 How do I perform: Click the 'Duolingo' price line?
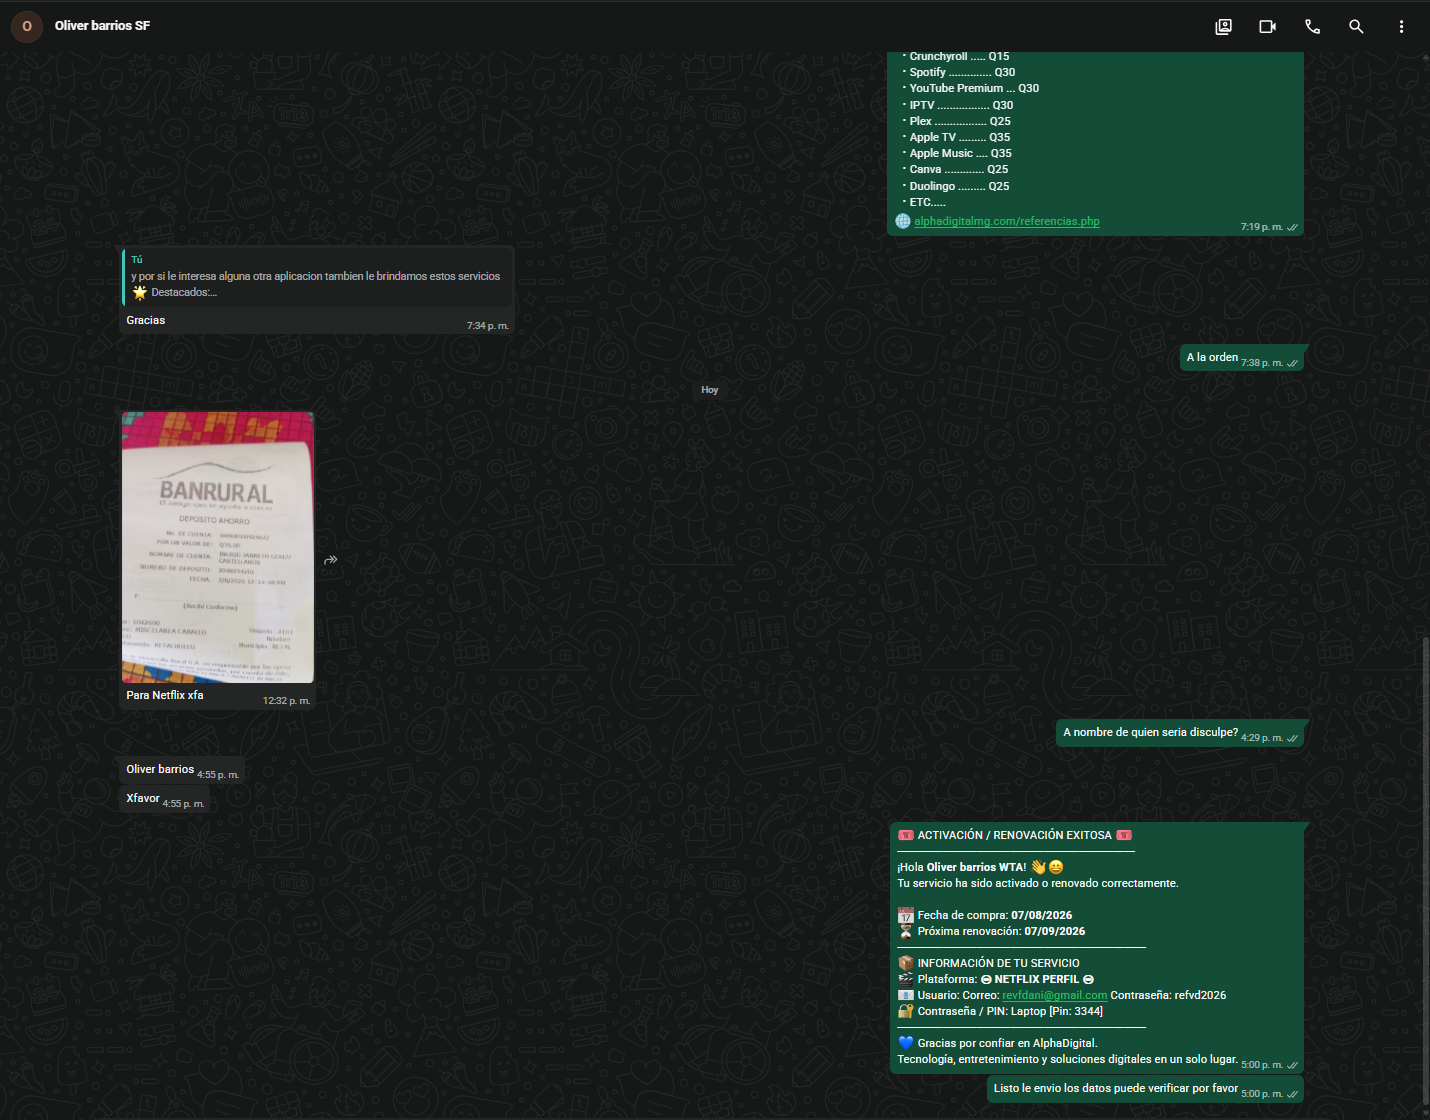956,186
